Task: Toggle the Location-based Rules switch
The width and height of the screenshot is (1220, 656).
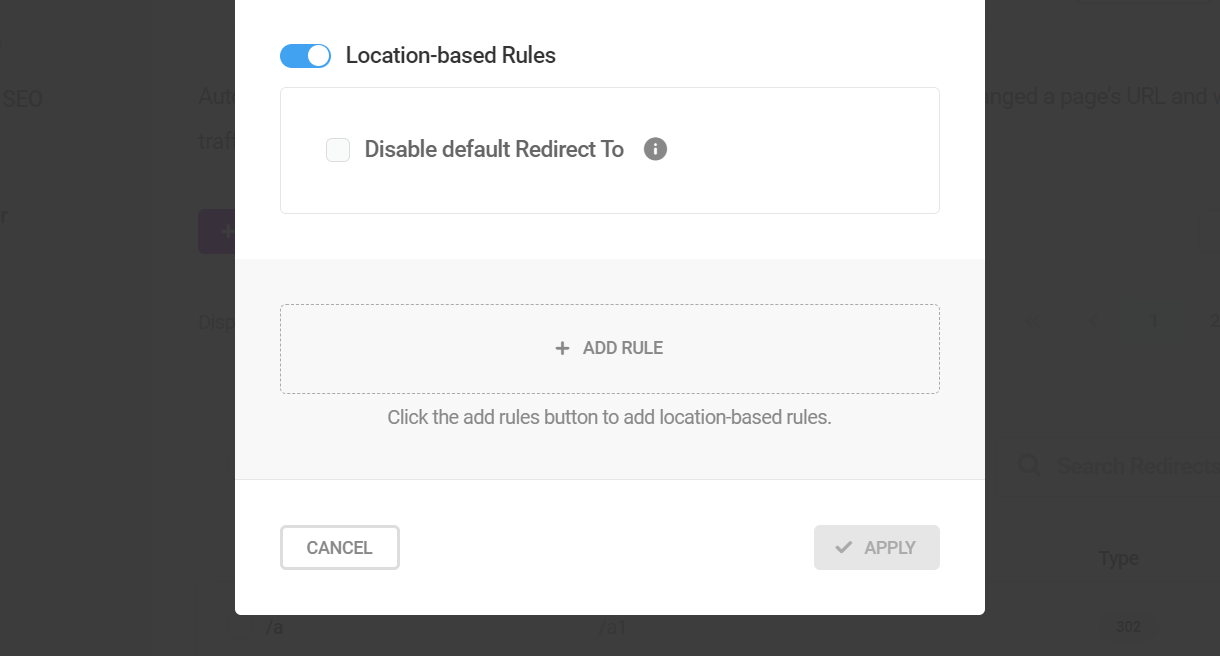Action: [x=305, y=56]
